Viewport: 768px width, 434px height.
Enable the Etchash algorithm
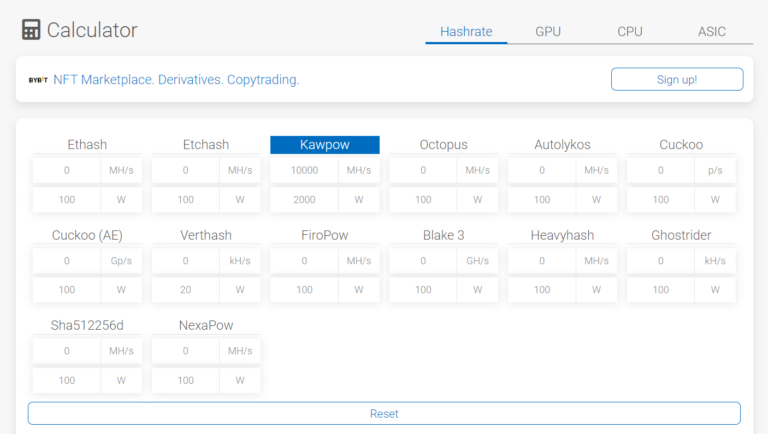coord(206,145)
